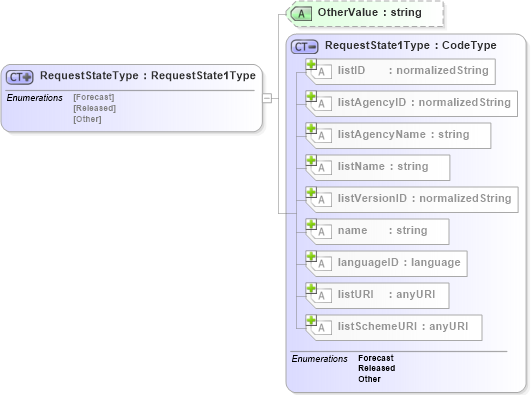Click the Released enumeration in RequestState1Type

(377, 368)
